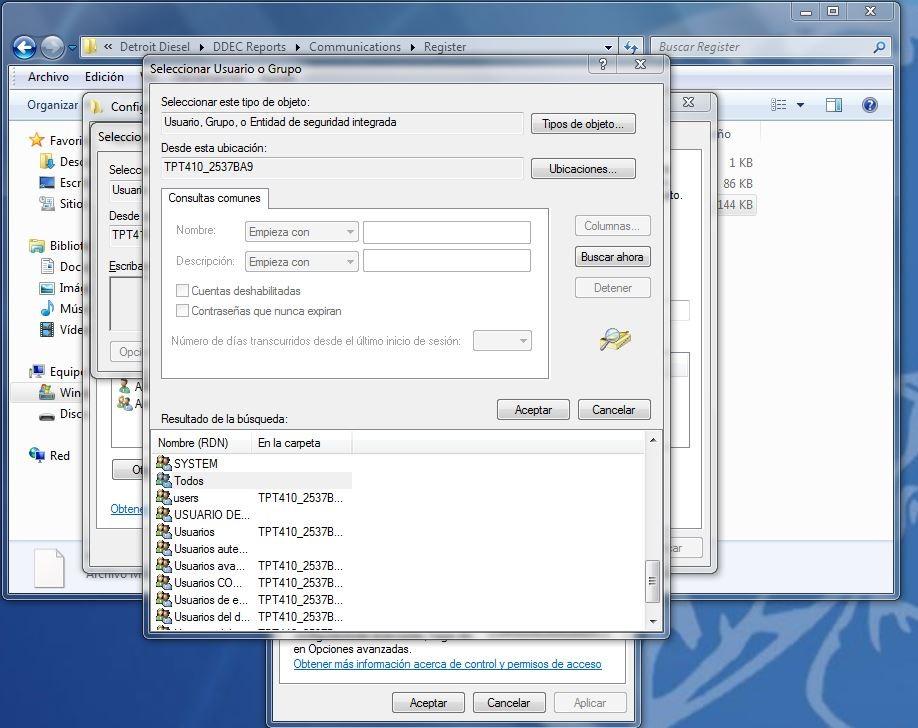Click the Descripción text input field

point(447,261)
